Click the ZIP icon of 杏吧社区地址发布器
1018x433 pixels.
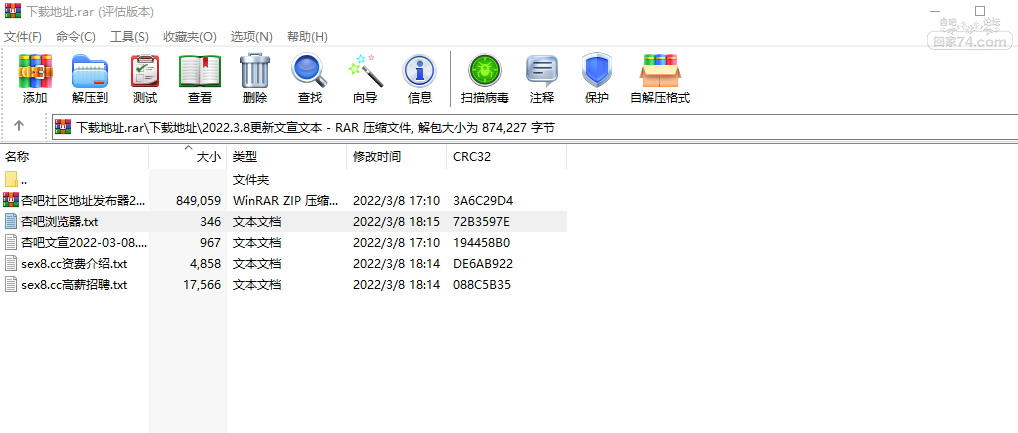tap(11, 200)
